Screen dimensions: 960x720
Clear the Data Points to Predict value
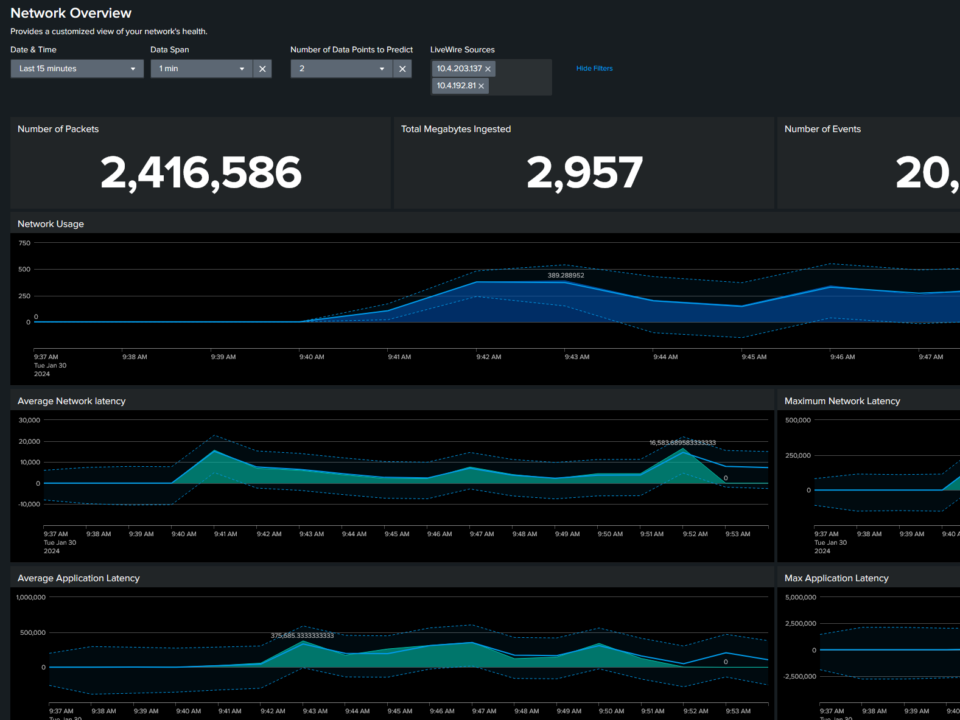pos(402,69)
